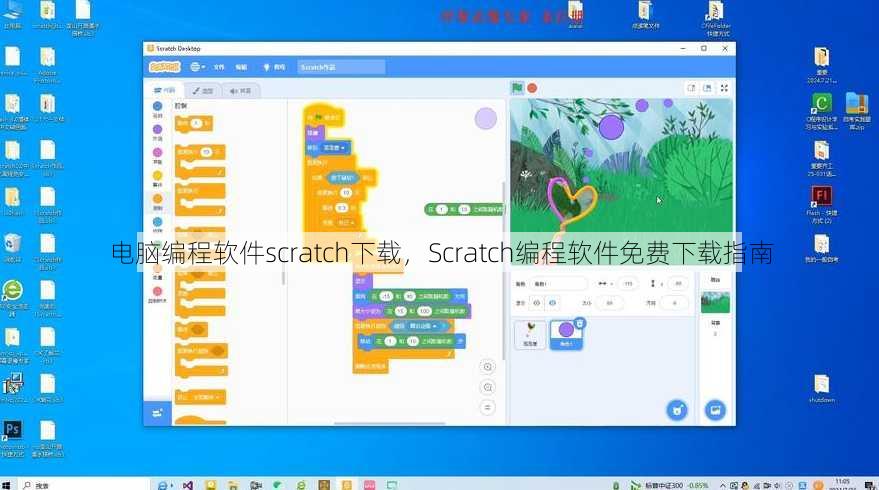Click the wait seconds block in palette

[193, 123]
